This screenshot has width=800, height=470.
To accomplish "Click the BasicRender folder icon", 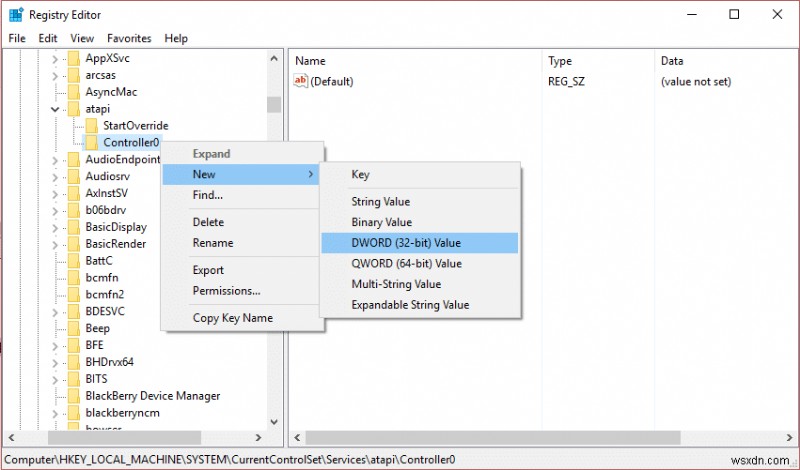I will coord(74,243).
